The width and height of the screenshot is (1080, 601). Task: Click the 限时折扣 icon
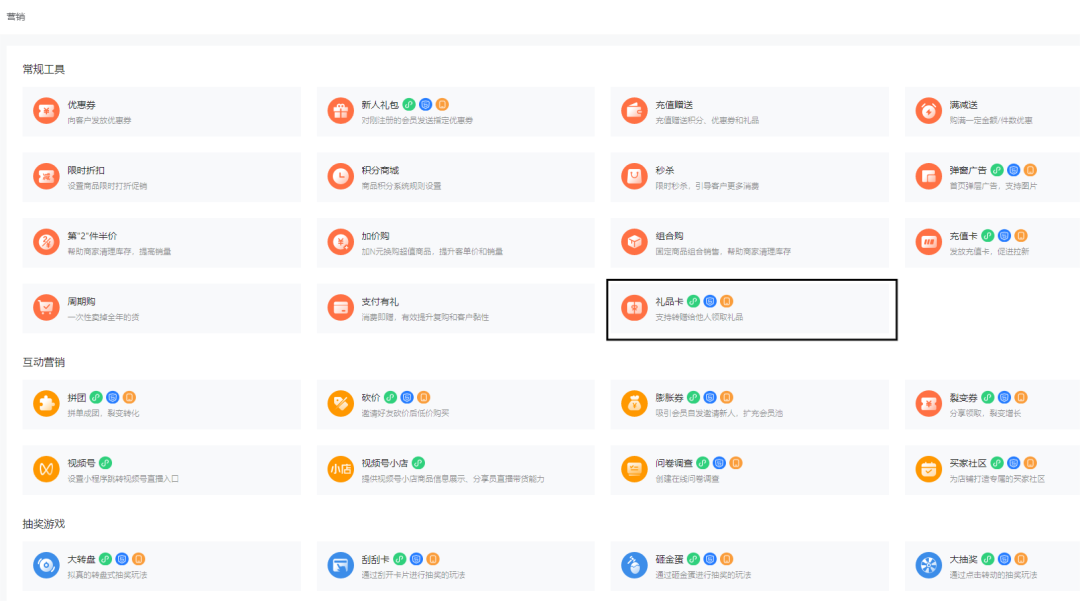(46, 176)
